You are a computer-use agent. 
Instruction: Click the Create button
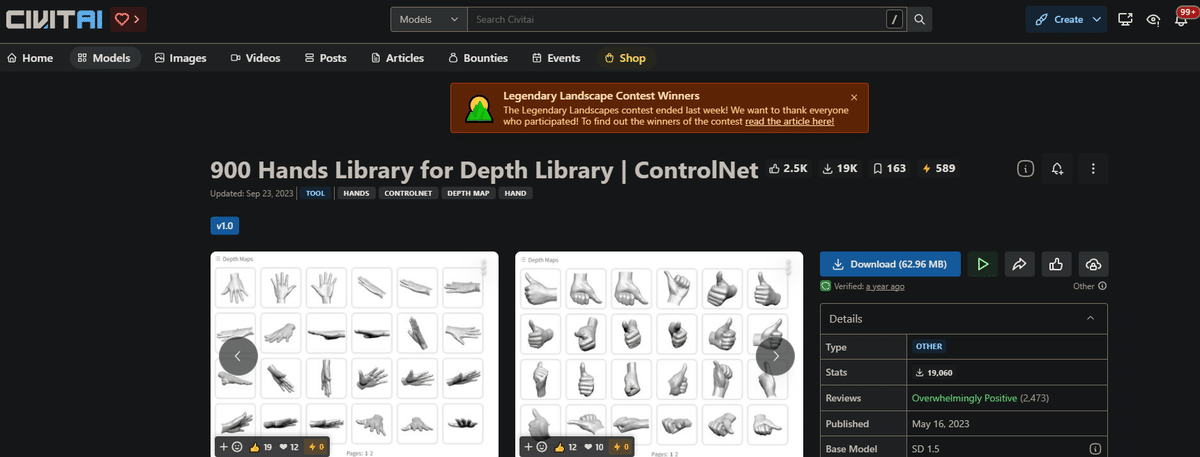click(1058, 19)
